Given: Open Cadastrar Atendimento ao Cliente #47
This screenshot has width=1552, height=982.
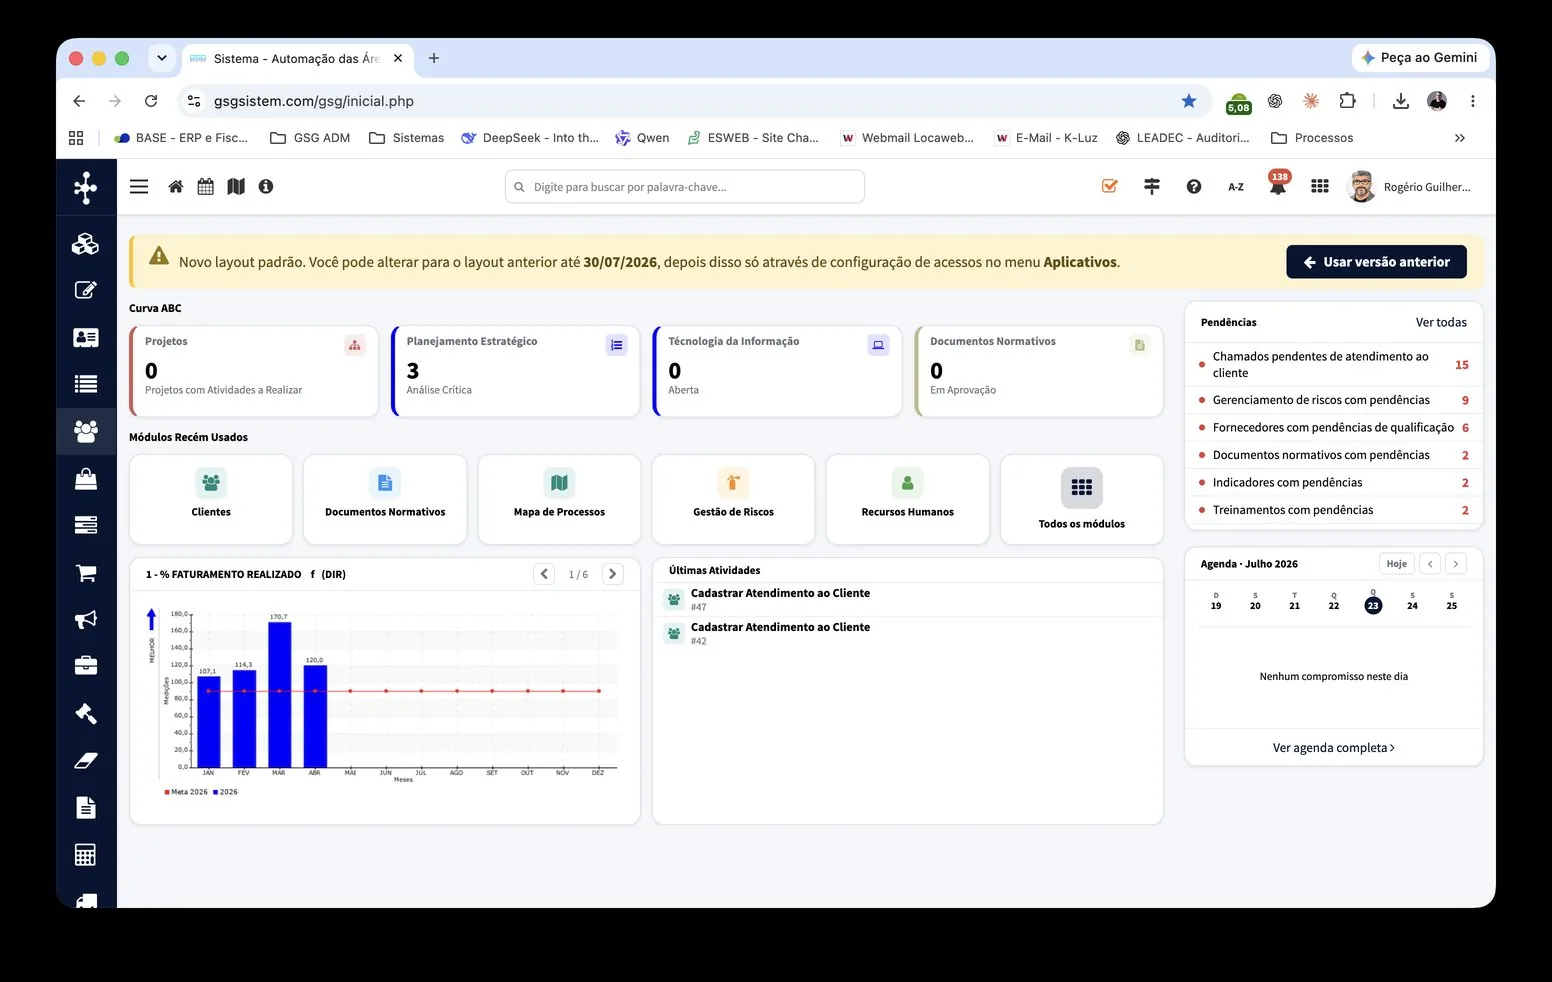Looking at the screenshot, I should point(908,599).
